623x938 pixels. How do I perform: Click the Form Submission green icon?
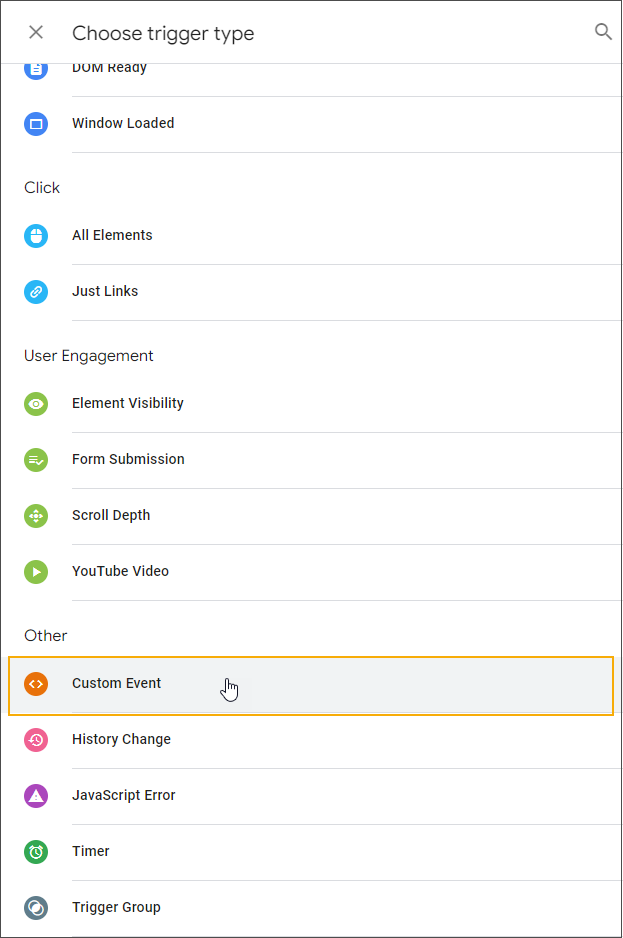[x=36, y=460]
